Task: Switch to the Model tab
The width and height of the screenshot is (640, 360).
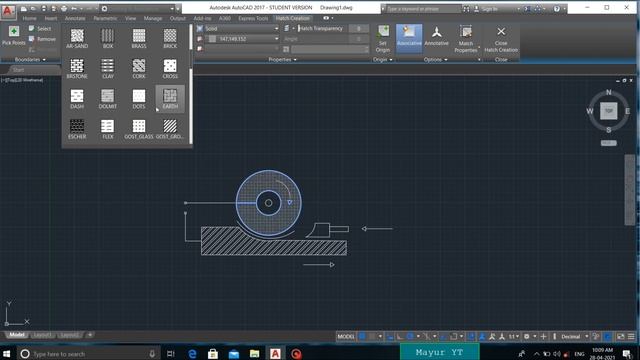Action: pos(17,335)
